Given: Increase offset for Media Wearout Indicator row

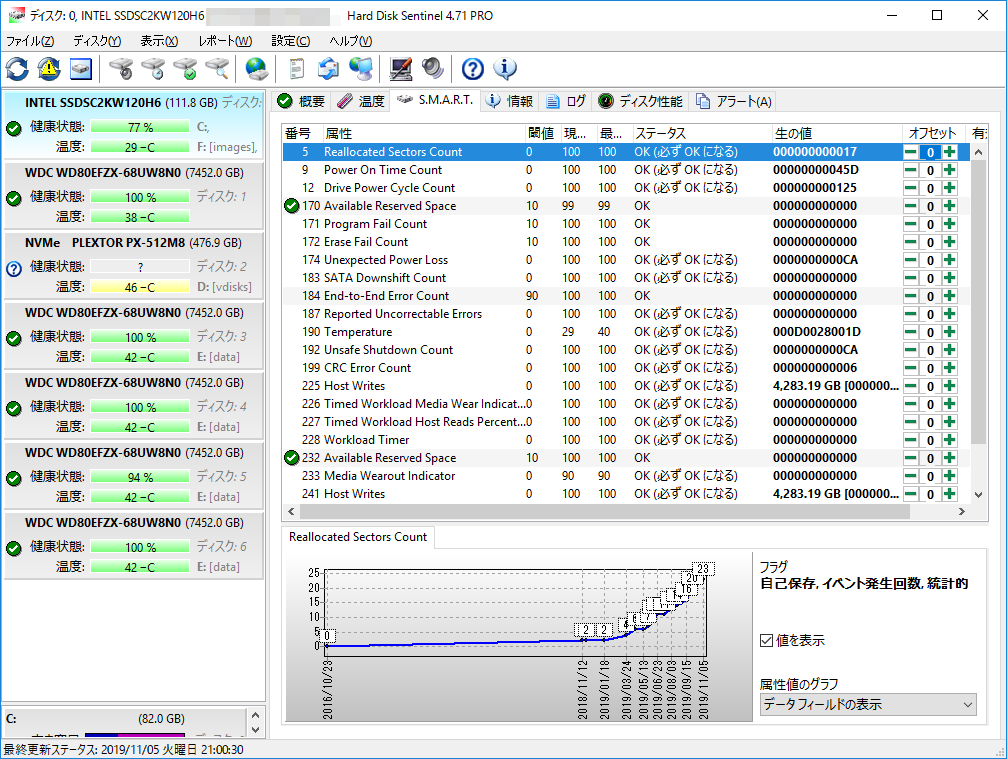Looking at the screenshot, I should 950,476.
